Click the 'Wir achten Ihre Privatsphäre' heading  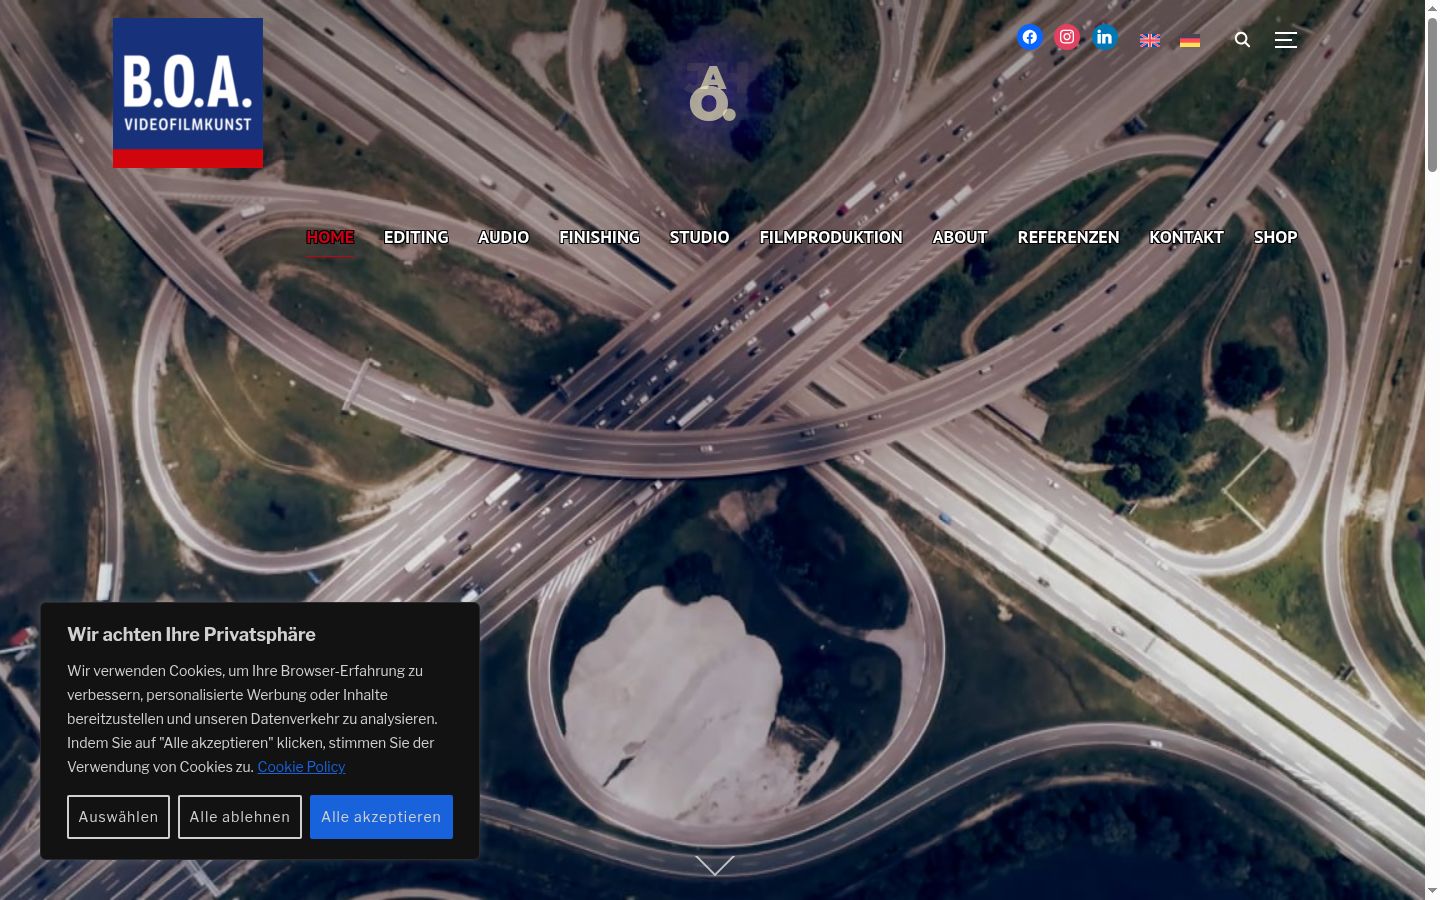pyautogui.click(x=191, y=634)
